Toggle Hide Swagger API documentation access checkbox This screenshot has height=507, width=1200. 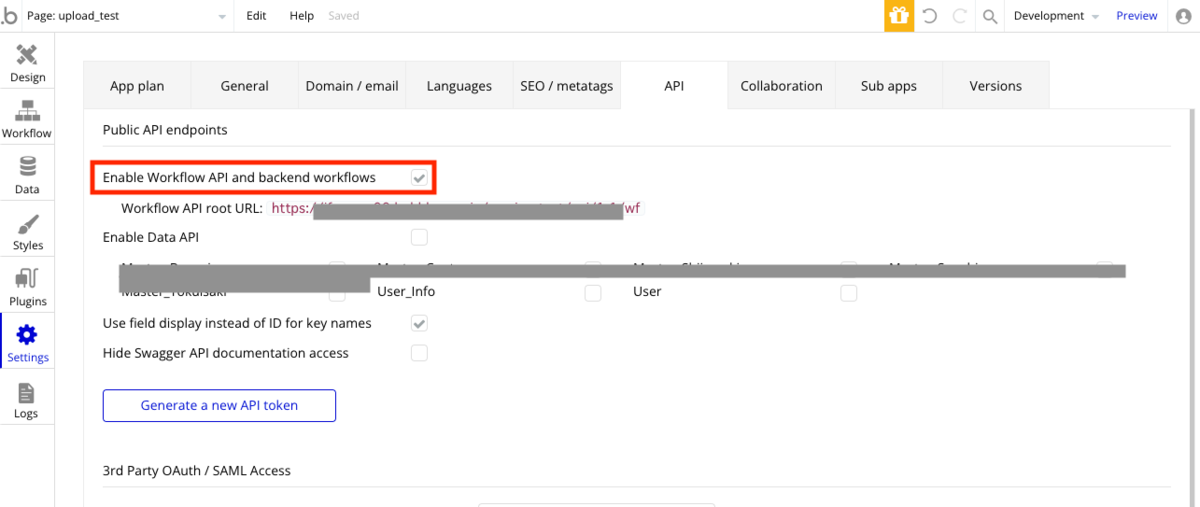coord(419,353)
